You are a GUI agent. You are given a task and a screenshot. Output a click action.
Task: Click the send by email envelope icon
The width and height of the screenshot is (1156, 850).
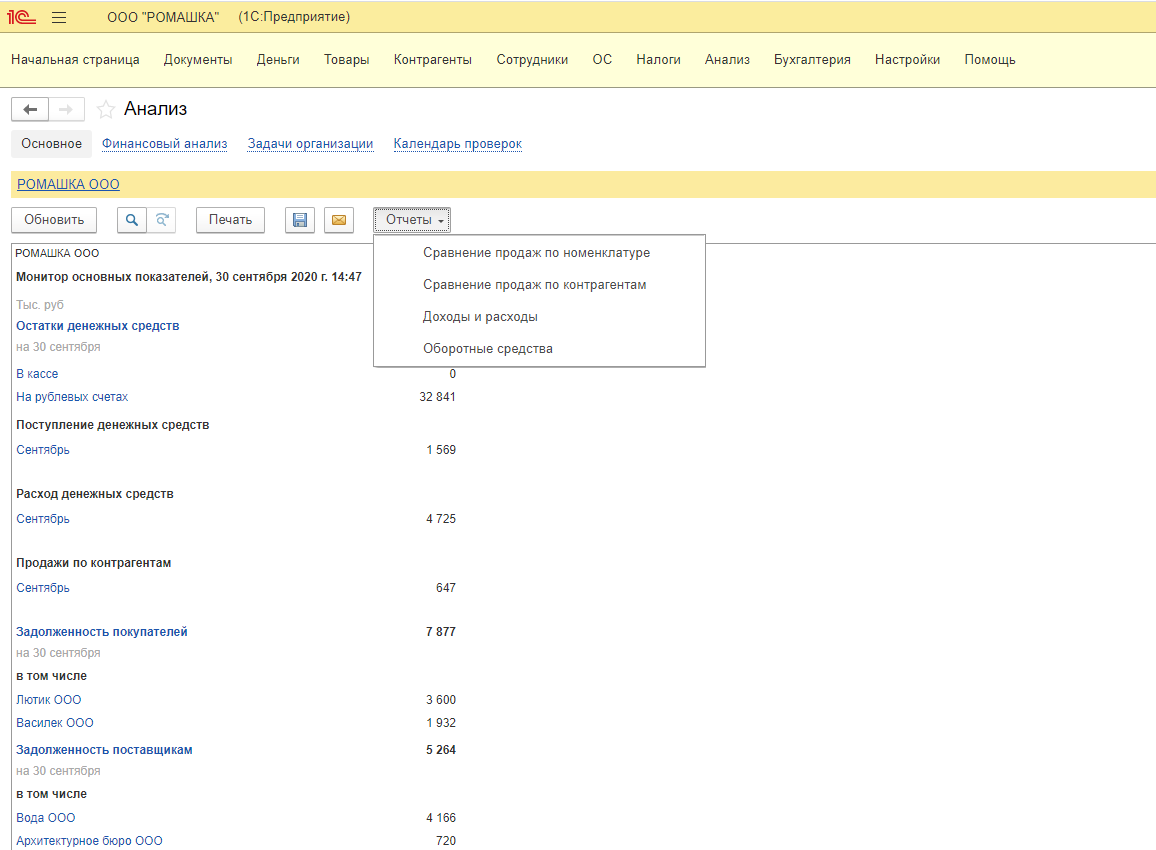coord(339,220)
